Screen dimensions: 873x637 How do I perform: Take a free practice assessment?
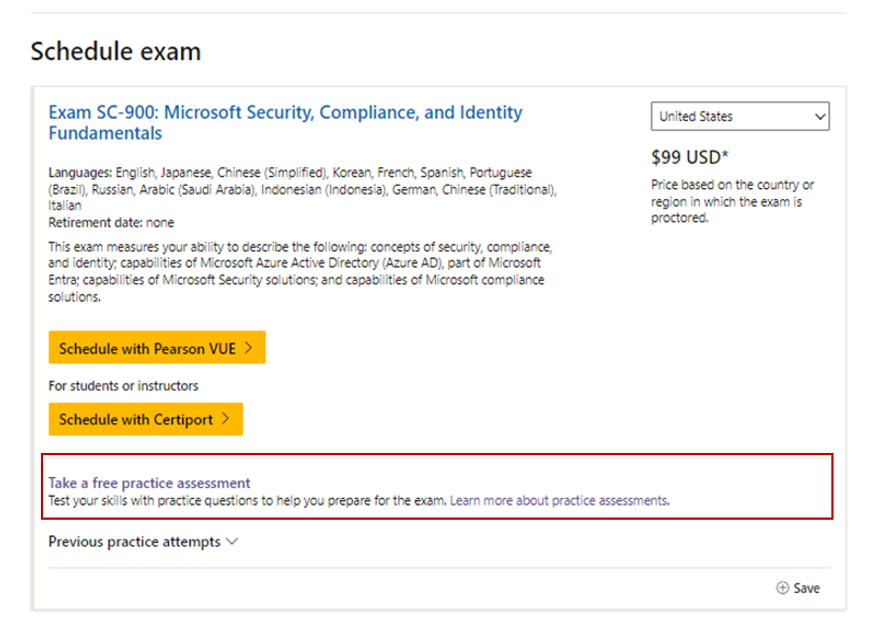[149, 483]
